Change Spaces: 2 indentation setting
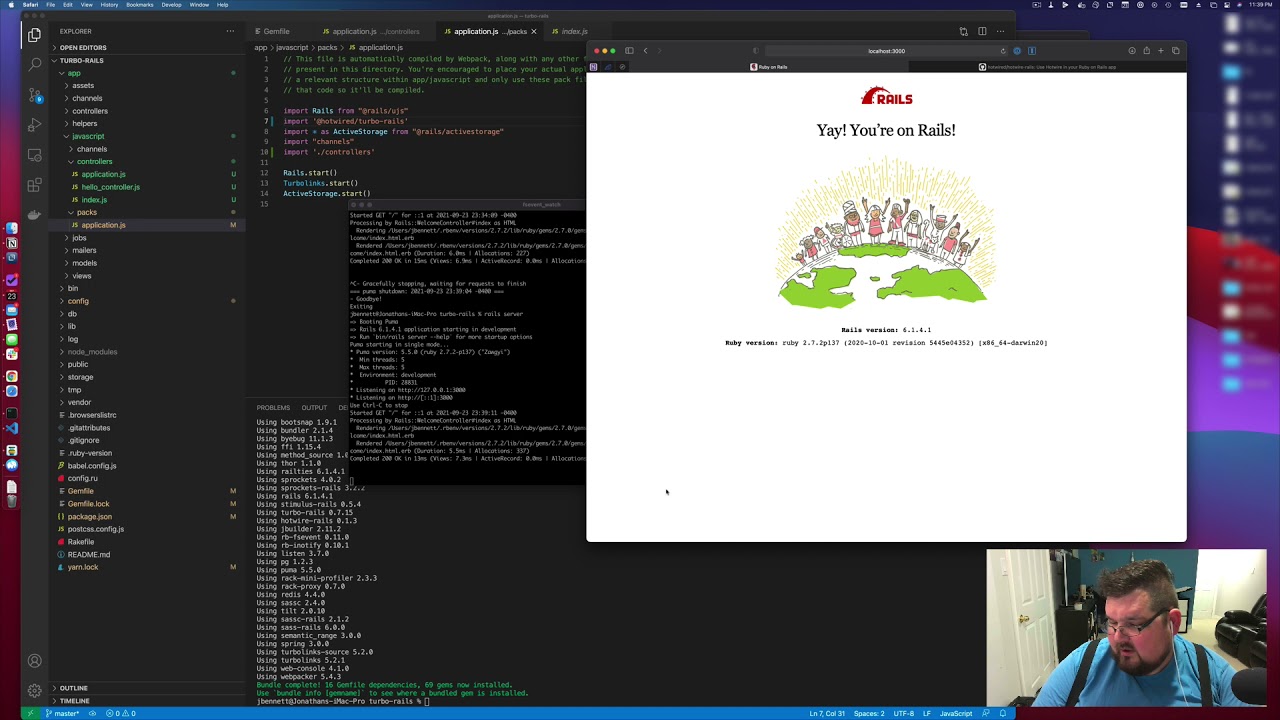1280x720 pixels. (869, 714)
